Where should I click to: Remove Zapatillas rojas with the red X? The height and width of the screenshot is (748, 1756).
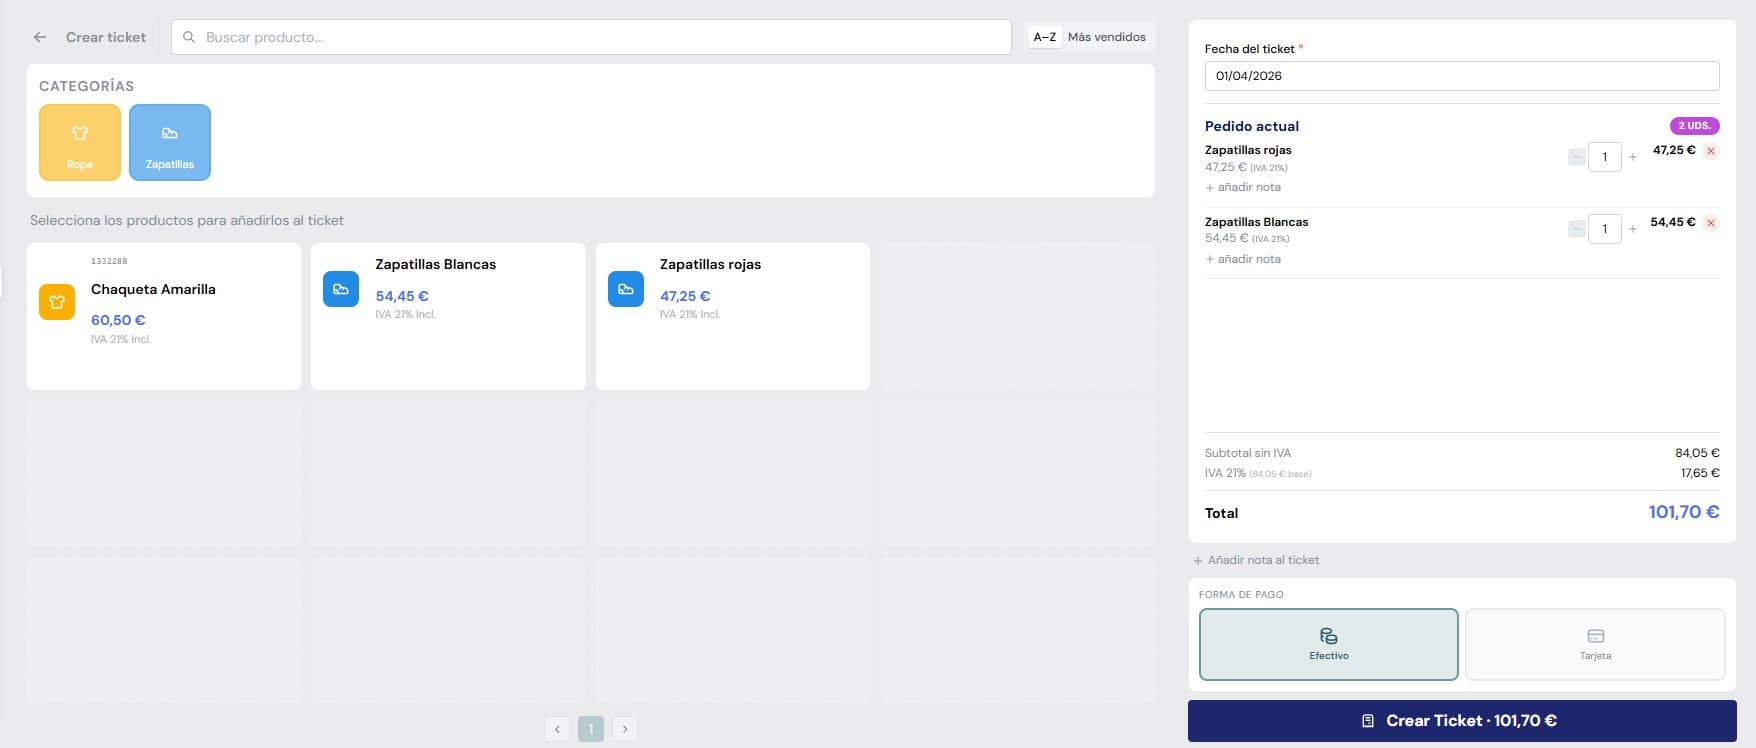(1711, 151)
